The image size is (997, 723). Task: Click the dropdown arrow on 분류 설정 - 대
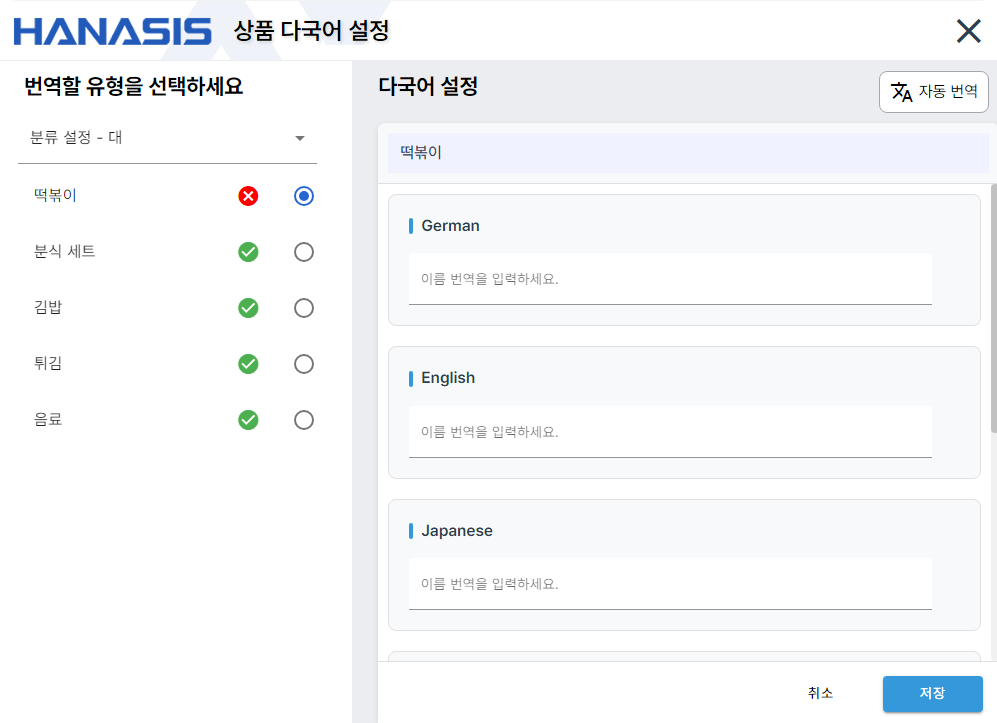[299, 138]
